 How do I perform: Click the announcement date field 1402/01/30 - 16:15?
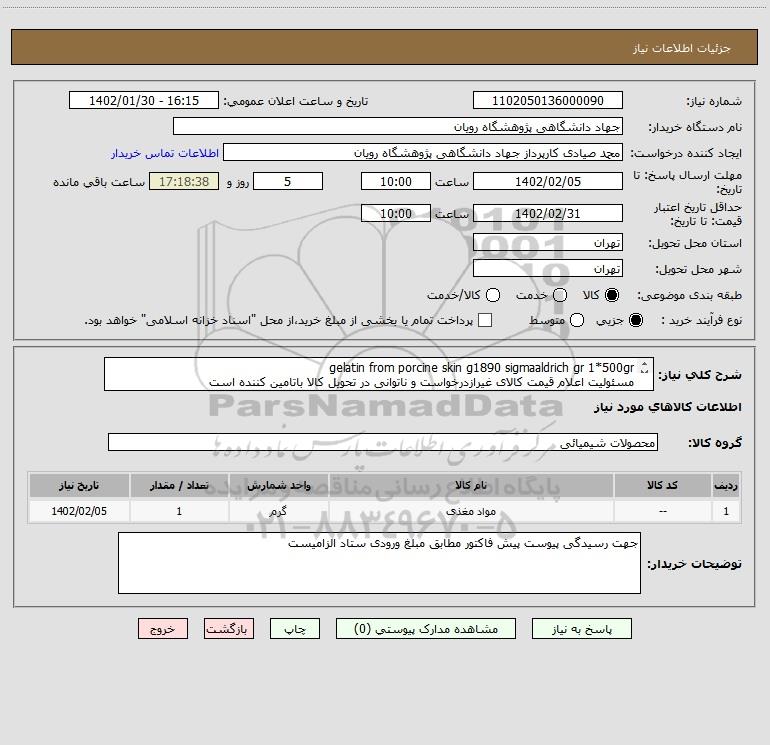(x=144, y=101)
